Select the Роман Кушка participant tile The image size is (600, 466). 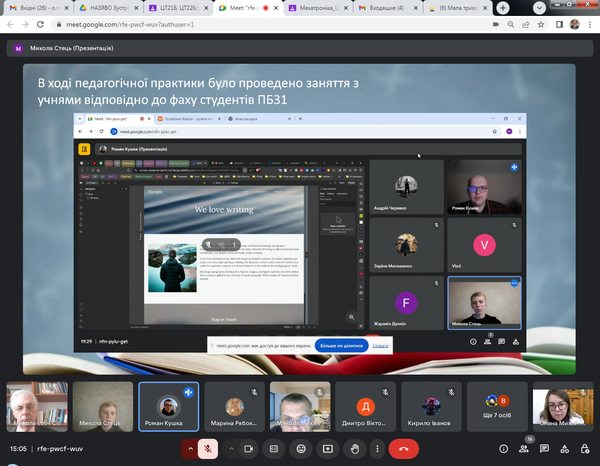click(168, 407)
